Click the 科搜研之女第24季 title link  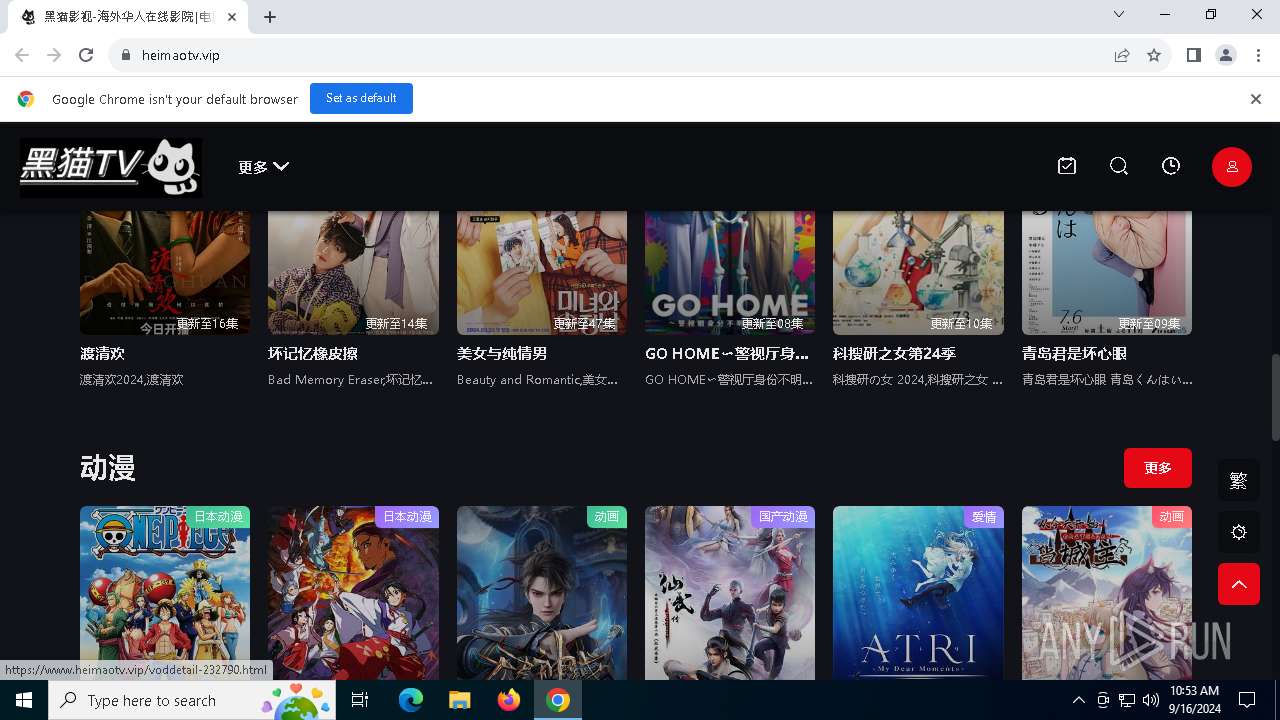895,353
